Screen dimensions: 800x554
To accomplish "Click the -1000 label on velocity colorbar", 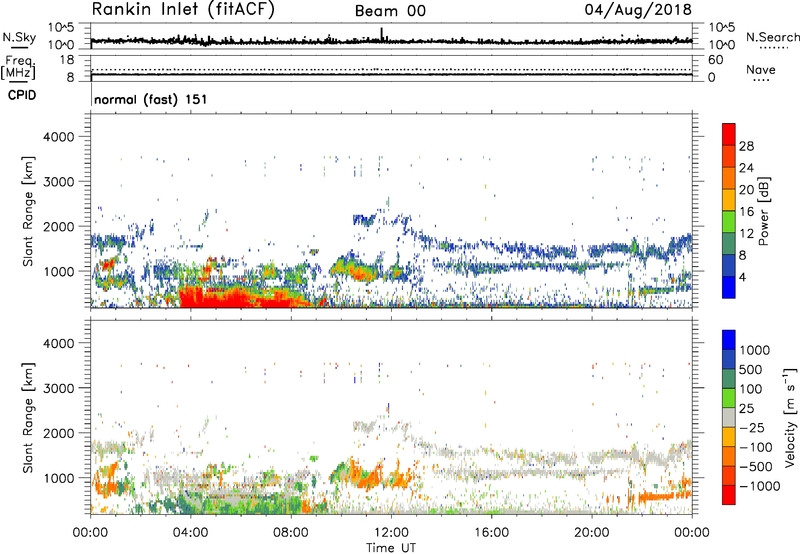I will (x=759, y=486).
